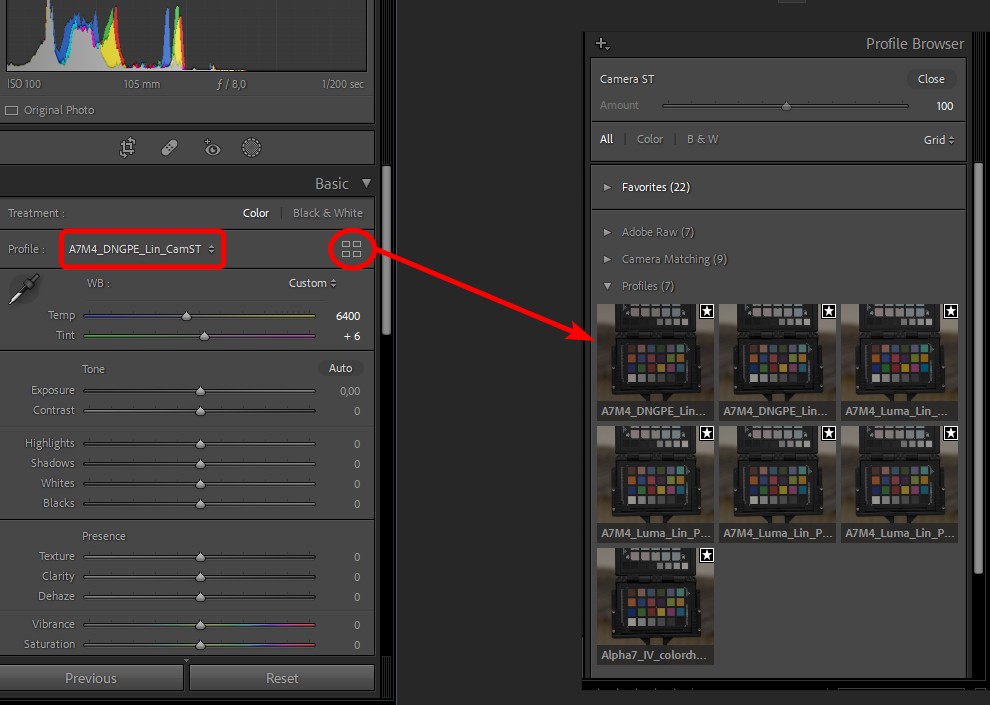This screenshot has height=705, width=990.
Task: Expand the Camera Matching (9) group
Action: 673,259
